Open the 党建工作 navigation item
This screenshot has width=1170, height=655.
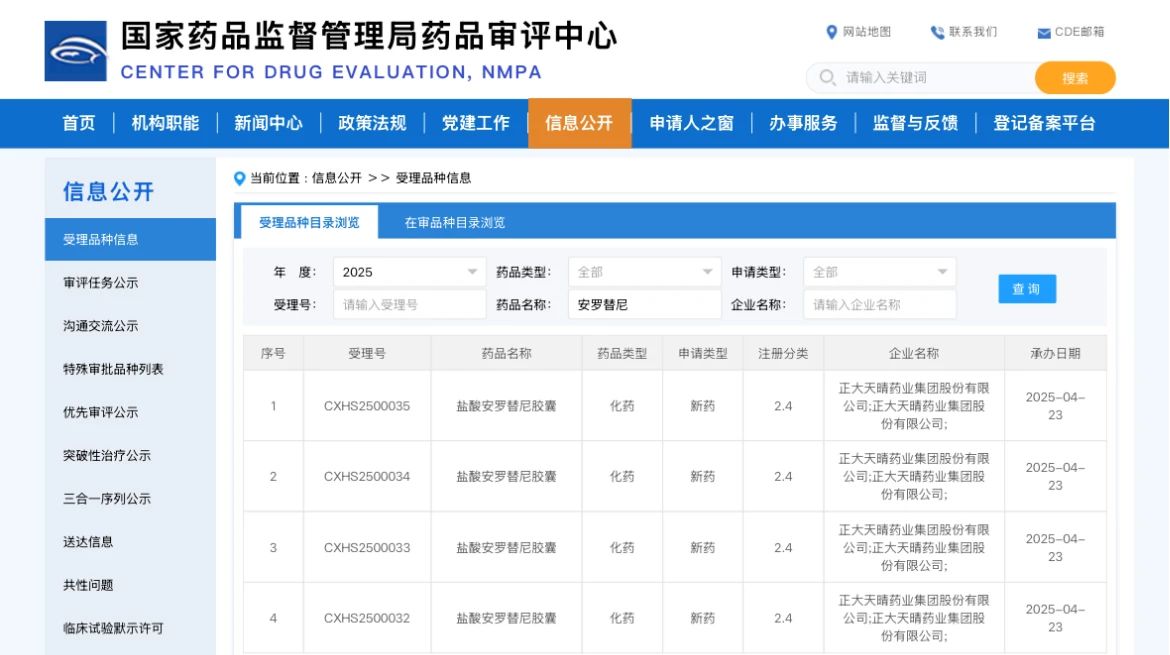click(x=475, y=123)
